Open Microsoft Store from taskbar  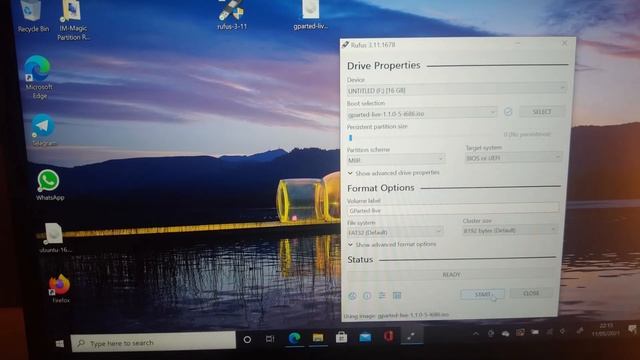click(342, 337)
